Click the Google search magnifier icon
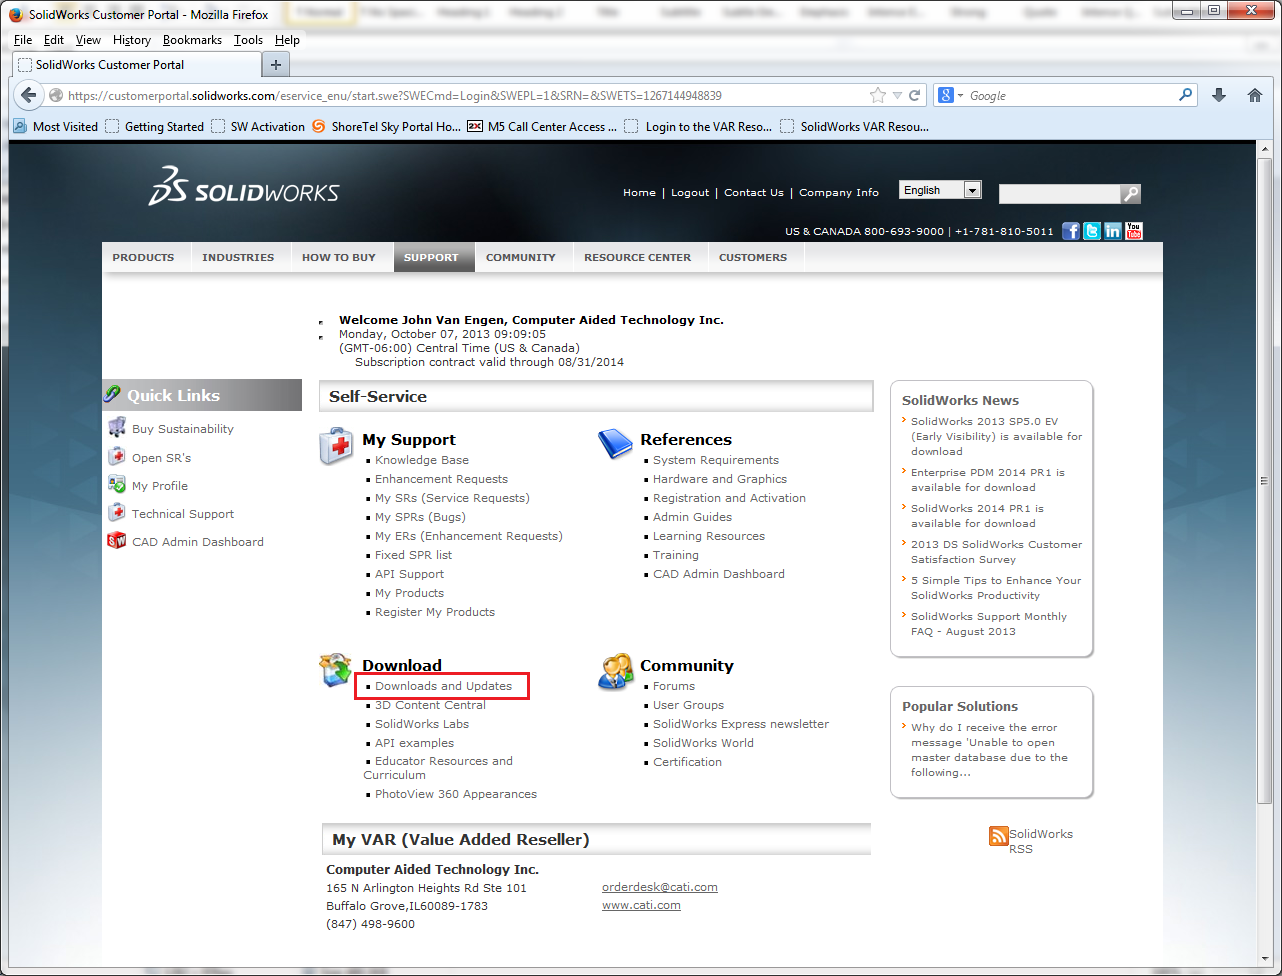This screenshot has width=1282, height=976. [1186, 95]
